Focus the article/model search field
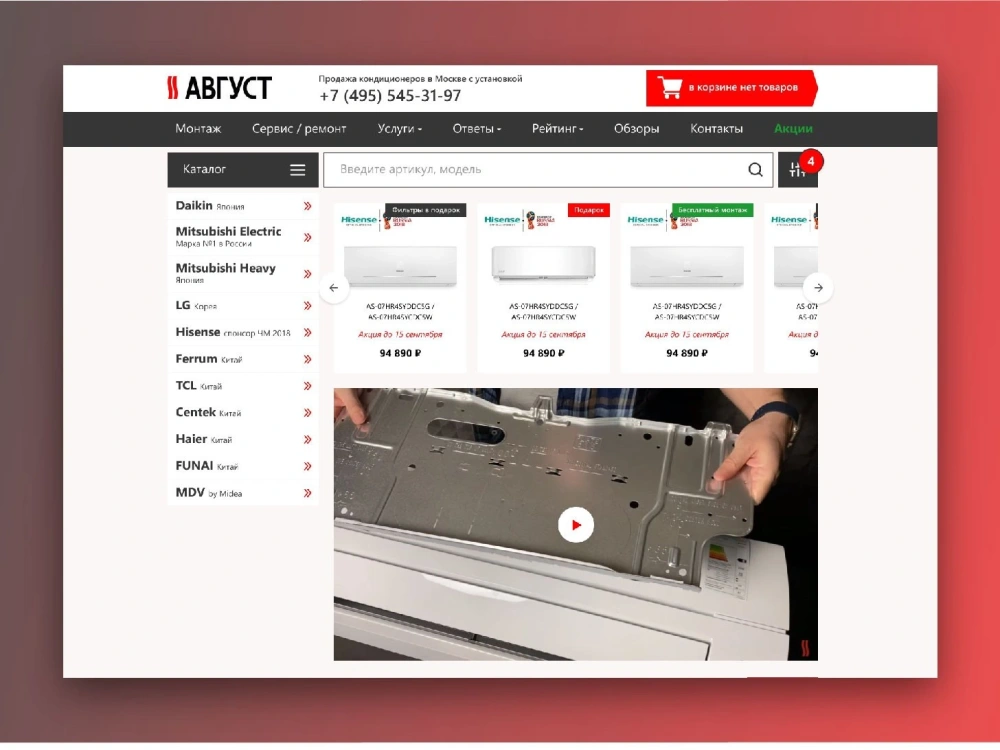The height and width of the screenshot is (750, 1000). pyautogui.click(x=534, y=170)
